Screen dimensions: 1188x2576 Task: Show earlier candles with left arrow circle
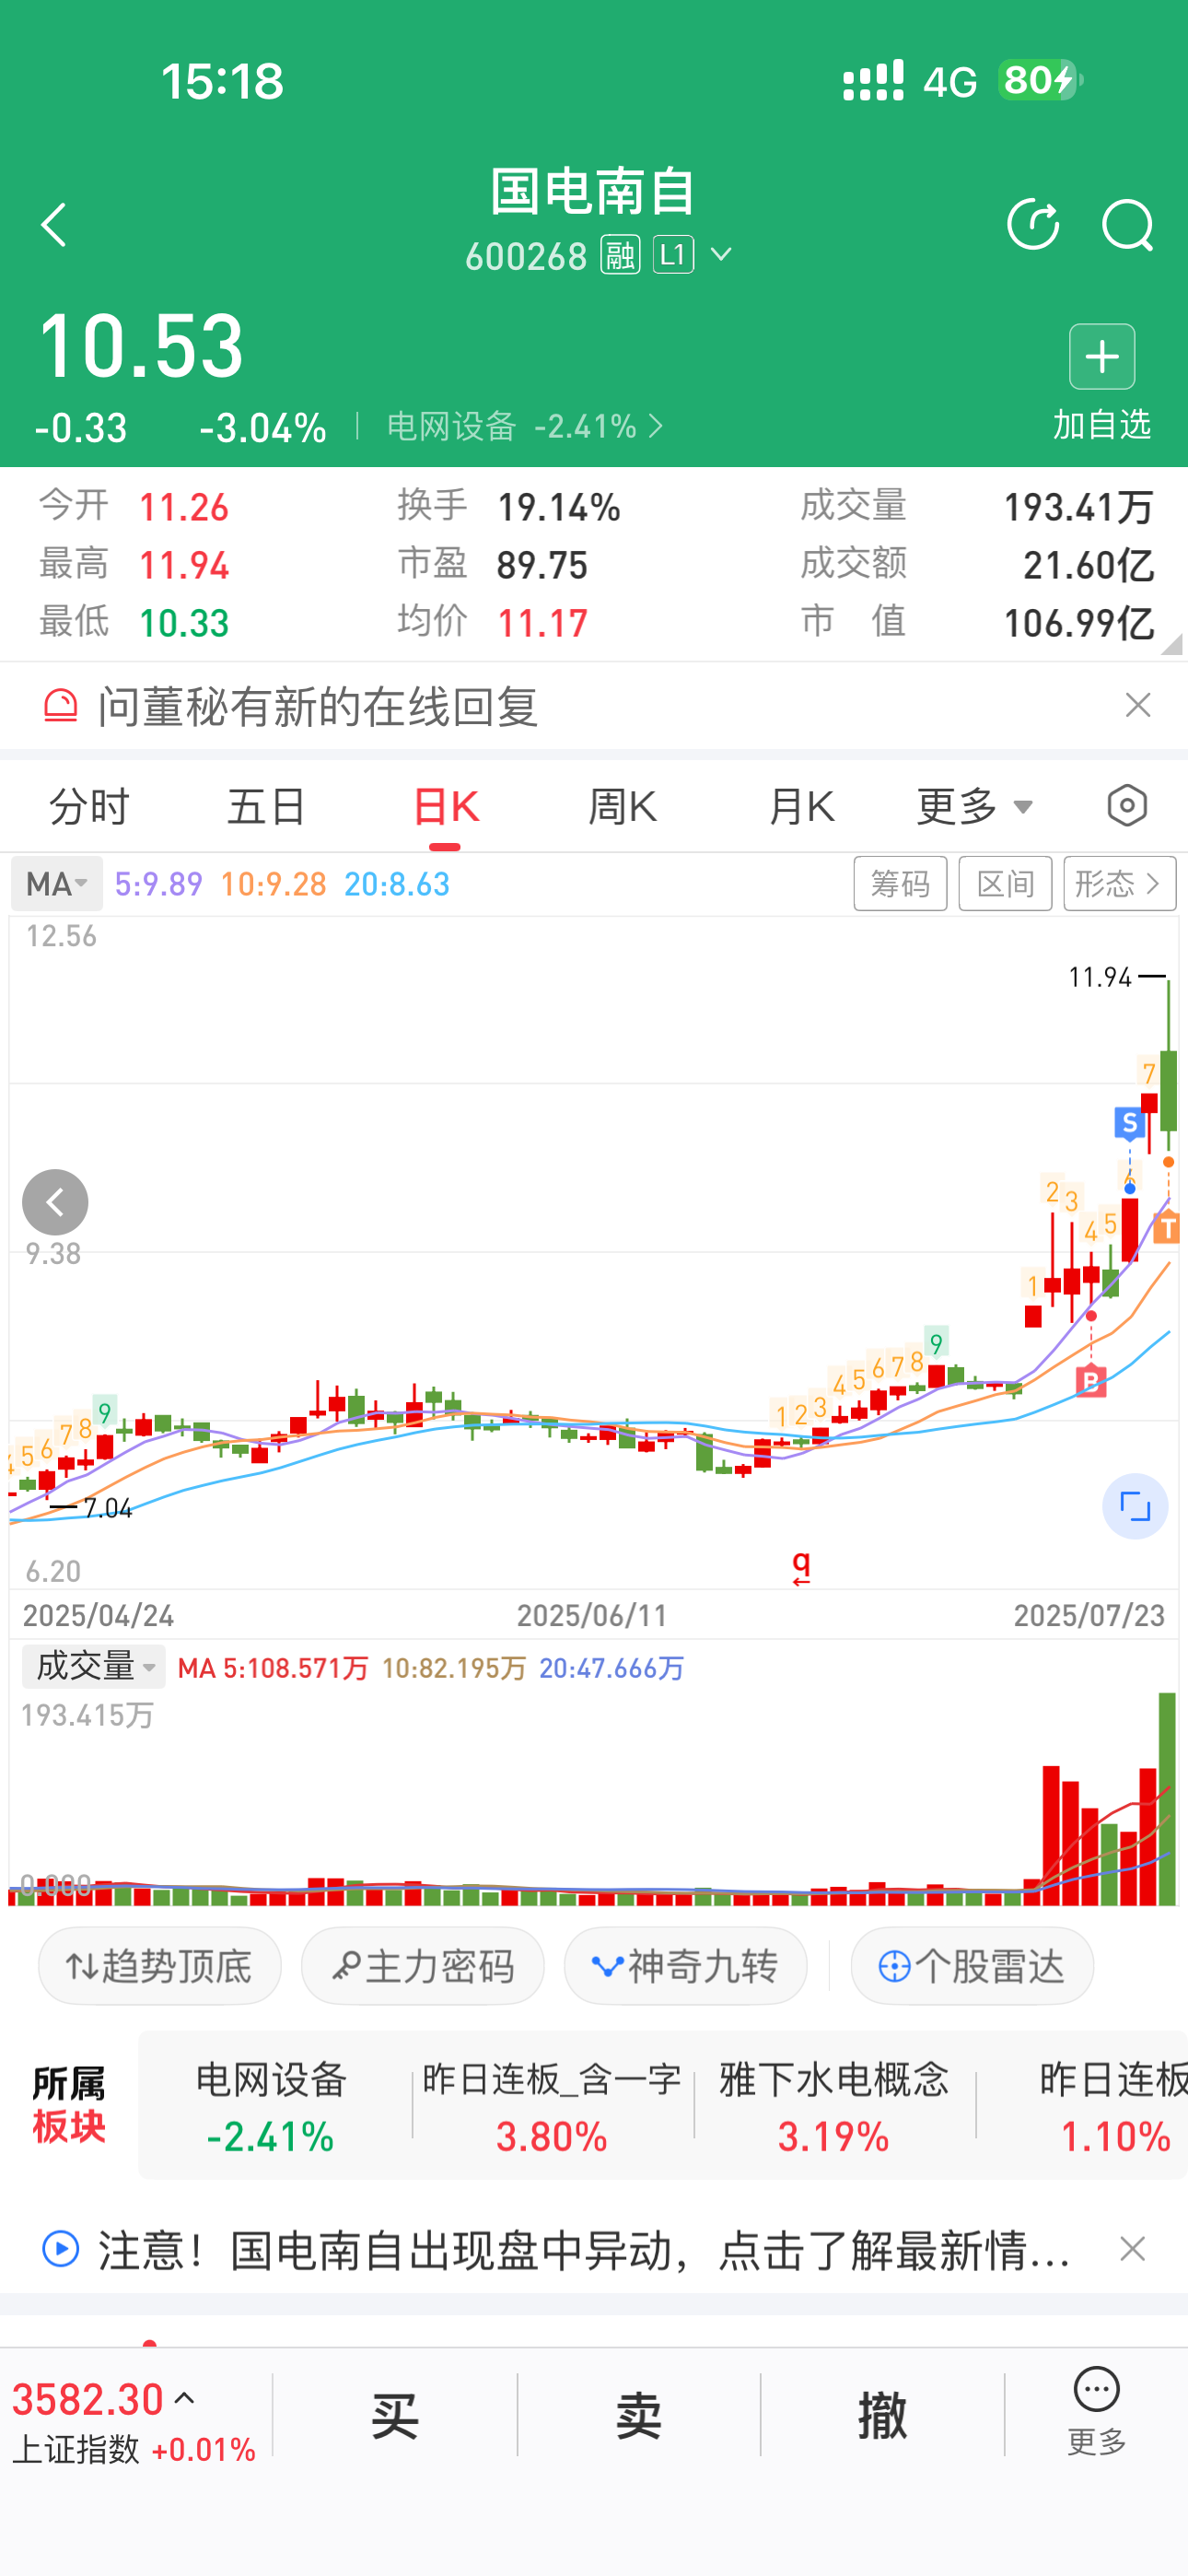(x=55, y=1202)
